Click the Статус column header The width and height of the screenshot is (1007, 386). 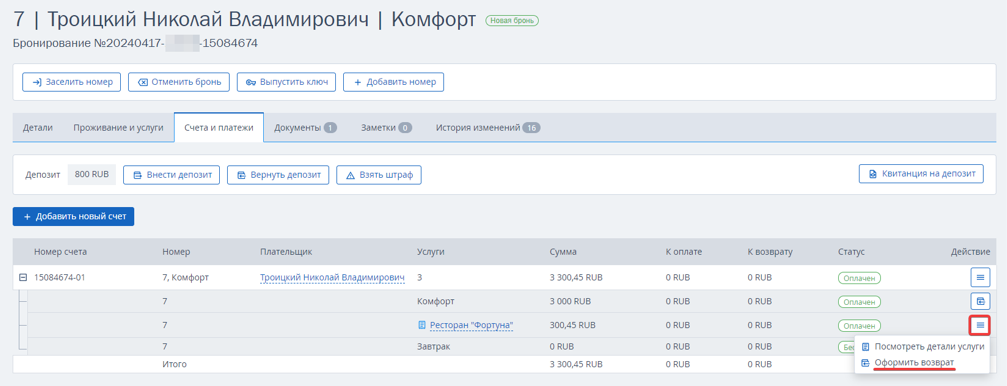click(851, 252)
